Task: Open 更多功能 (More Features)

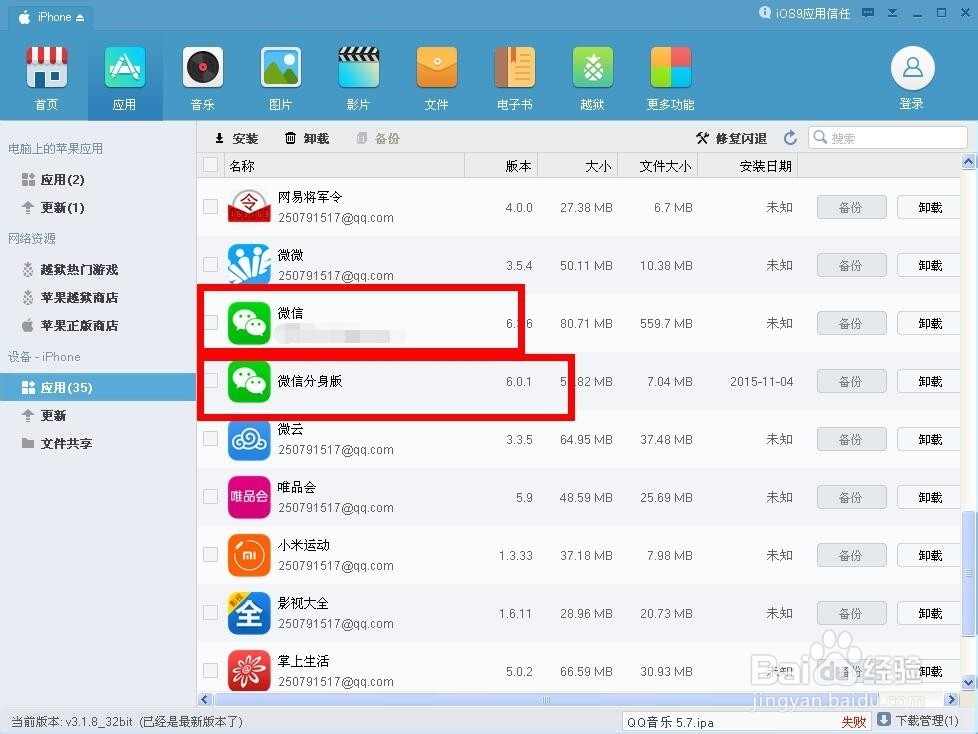Action: pyautogui.click(x=670, y=77)
